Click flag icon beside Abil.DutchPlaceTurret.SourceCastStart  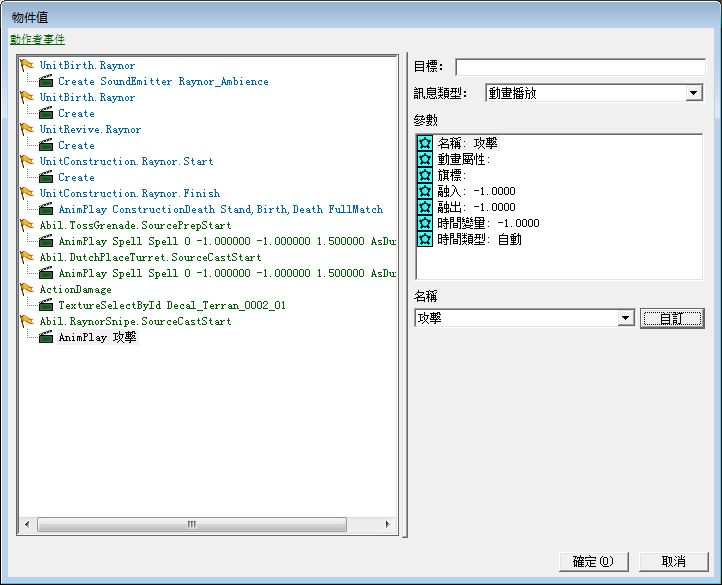[27, 257]
